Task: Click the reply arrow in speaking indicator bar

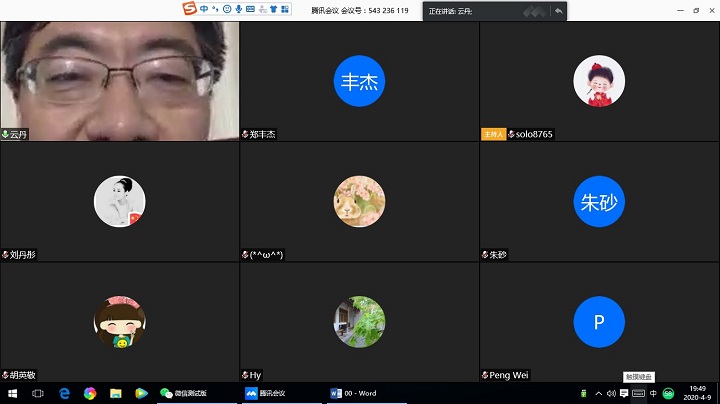Action: (x=558, y=11)
